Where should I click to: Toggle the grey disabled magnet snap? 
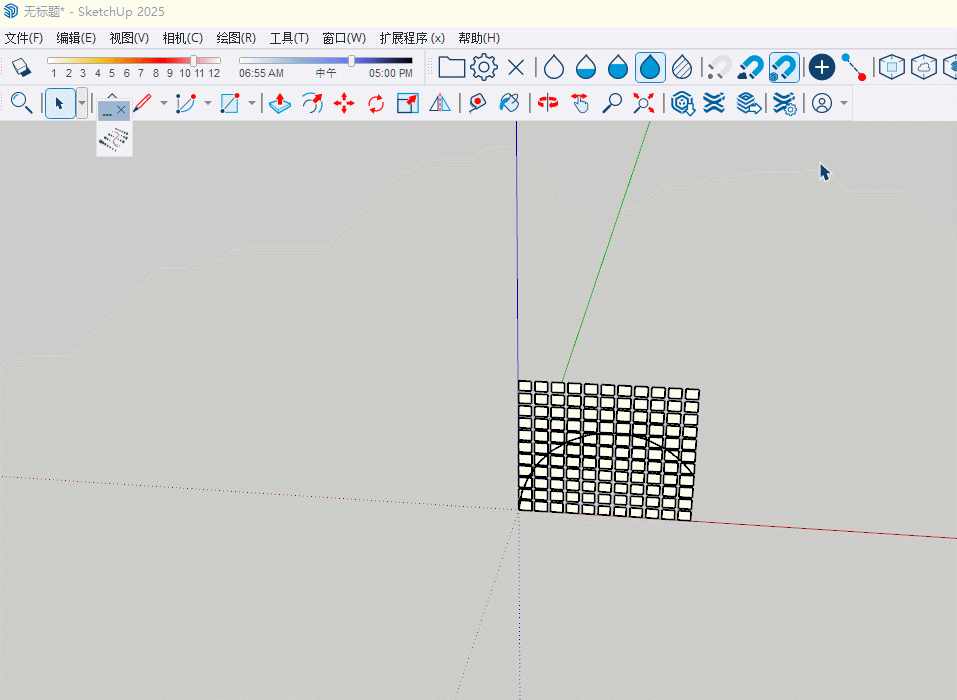click(719, 67)
